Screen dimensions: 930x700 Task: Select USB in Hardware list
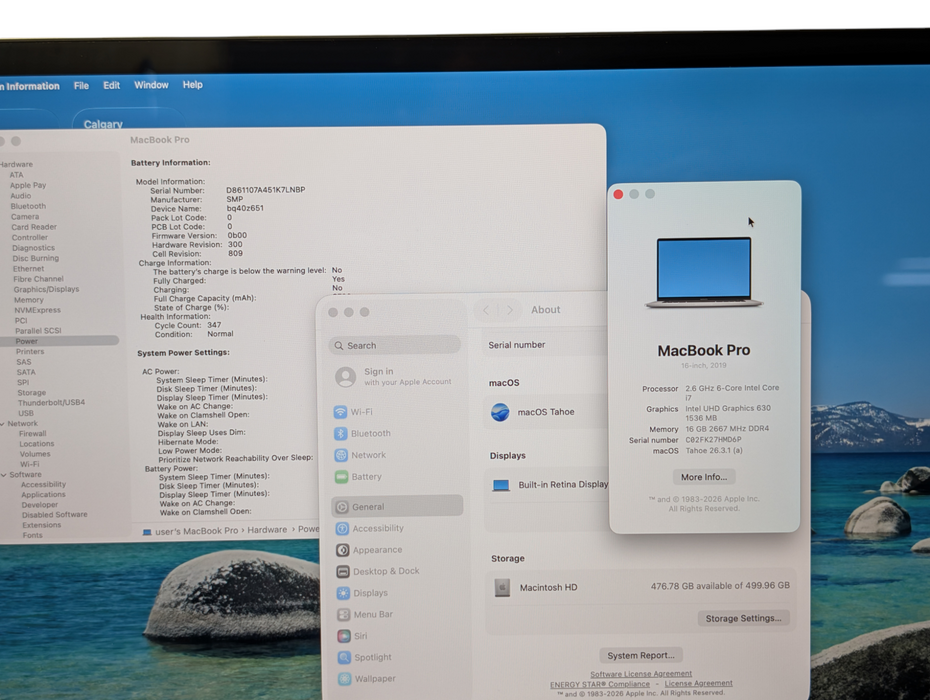[x=26, y=413]
